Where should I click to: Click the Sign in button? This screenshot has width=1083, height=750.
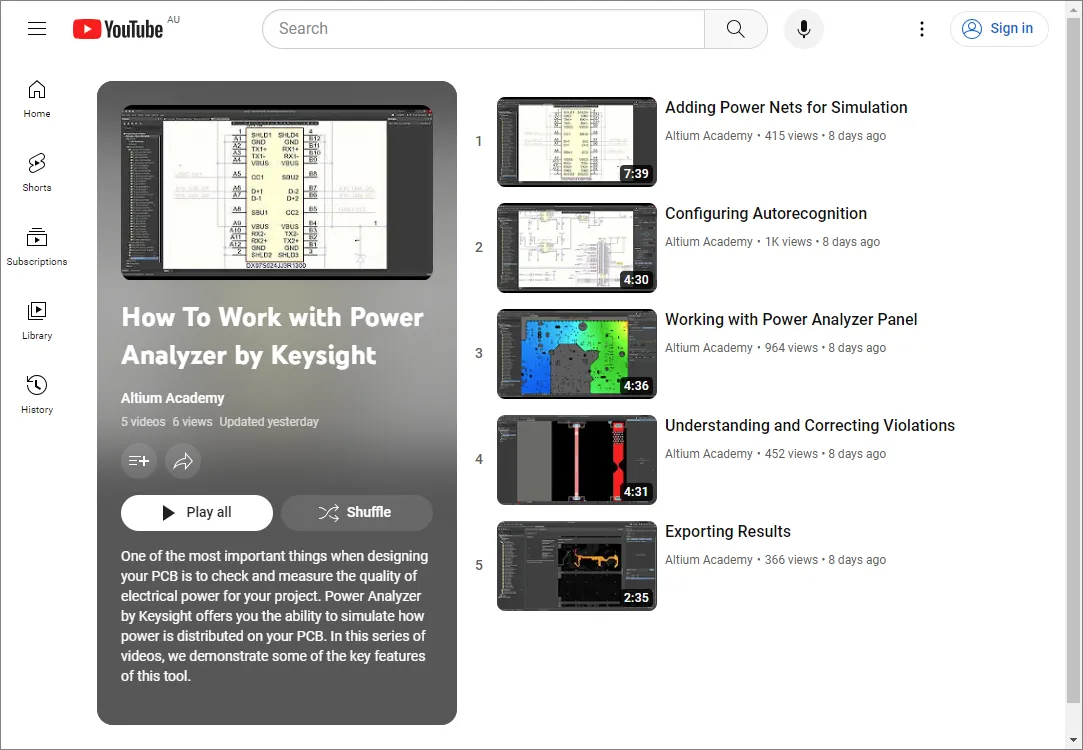coord(999,29)
